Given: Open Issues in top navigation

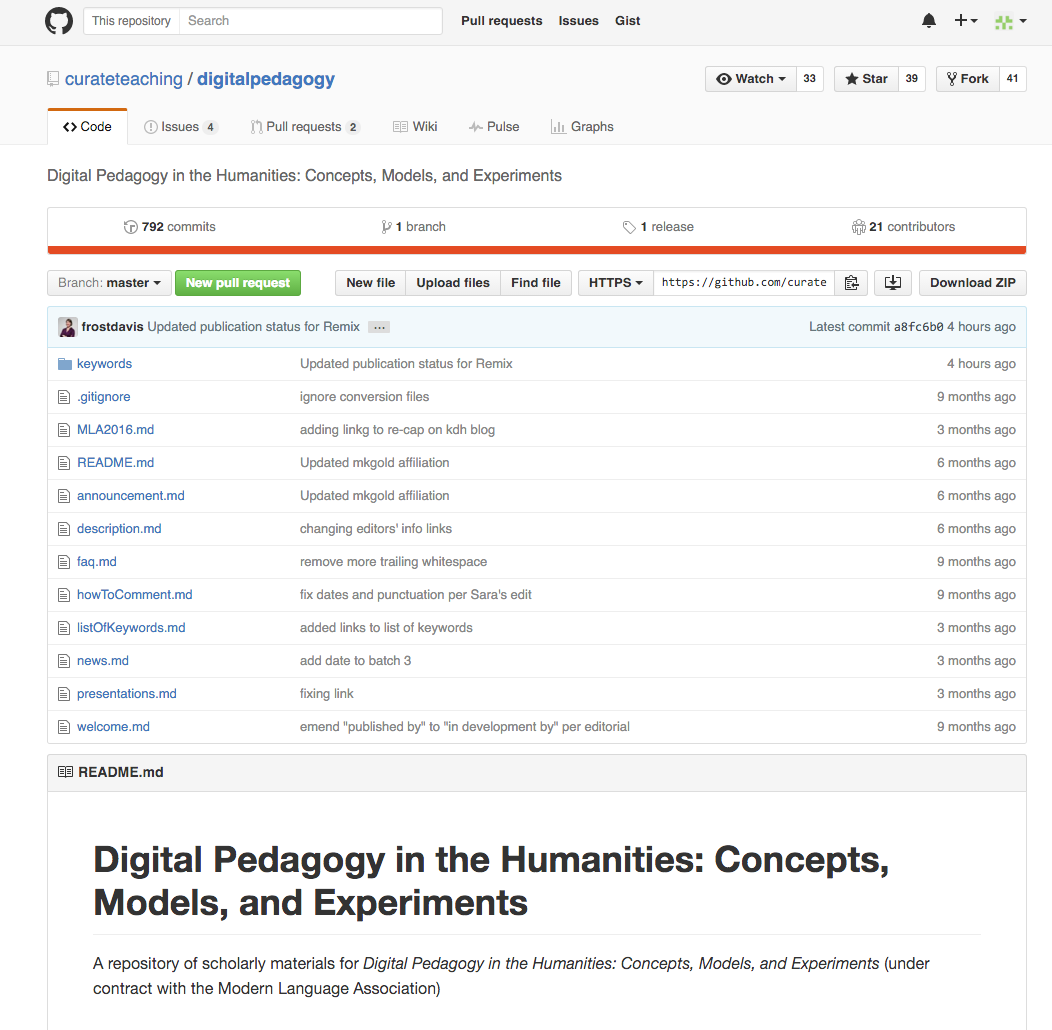Looking at the screenshot, I should pyautogui.click(x=578, y=21).
